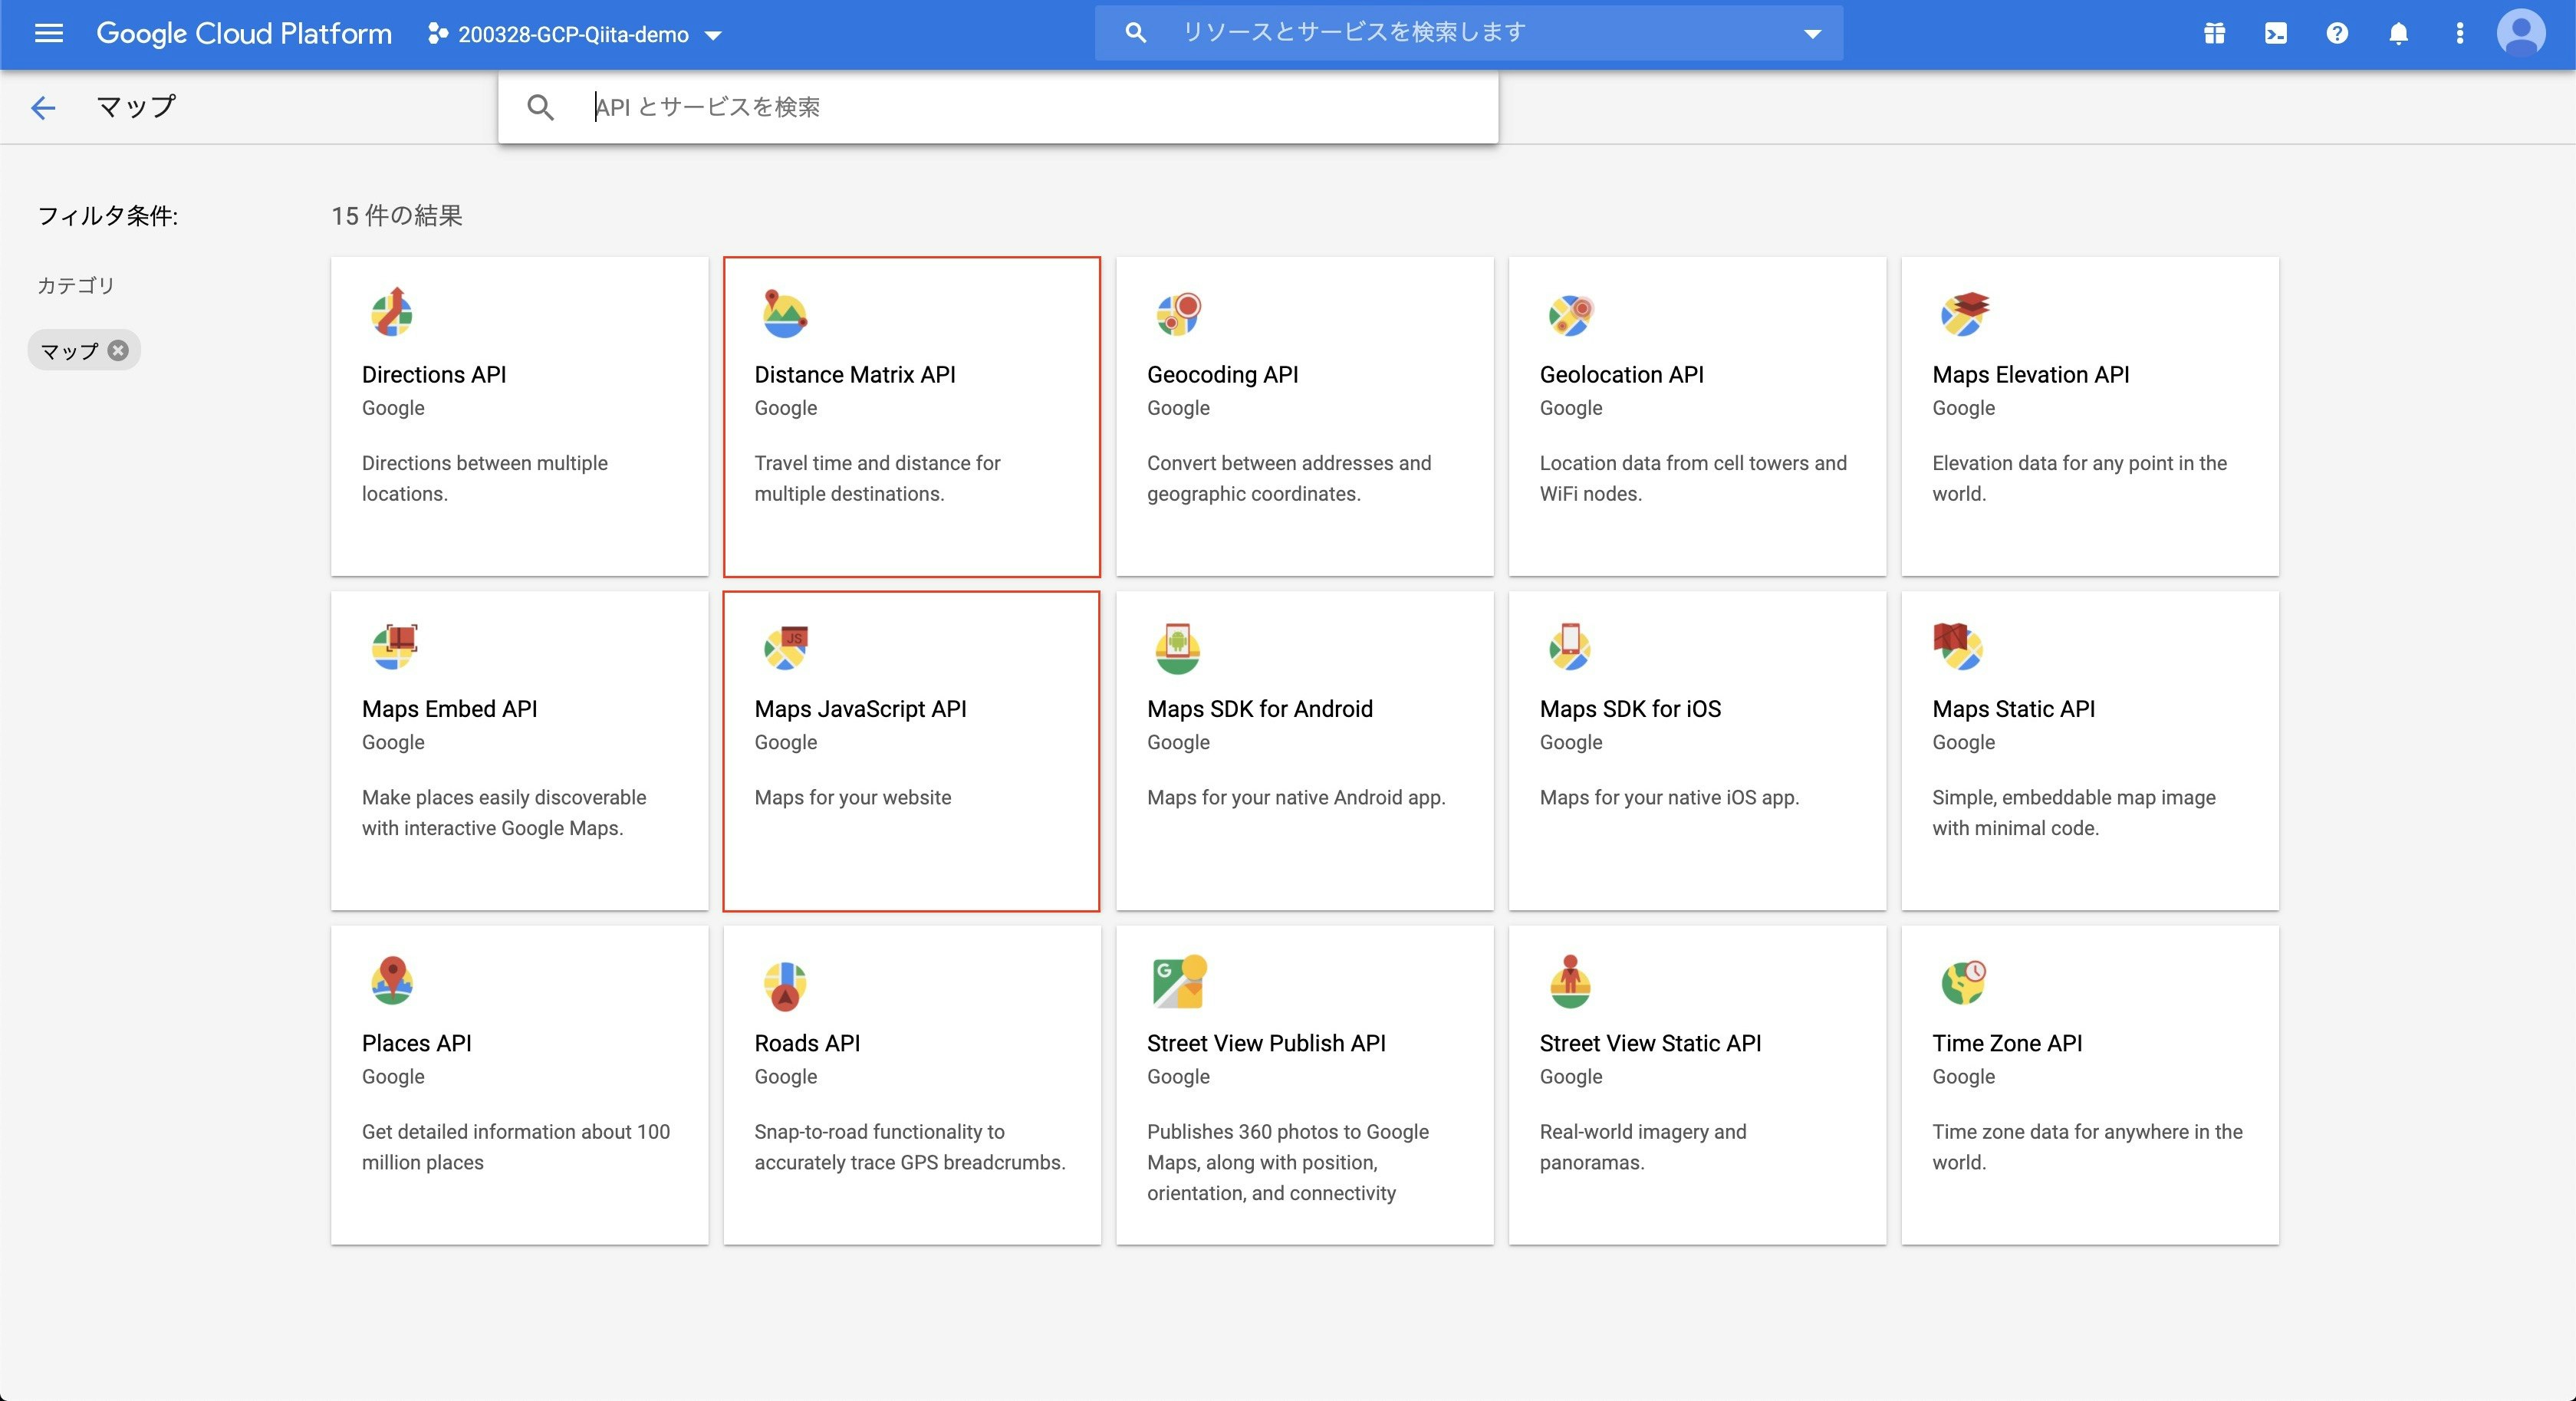Open the Places API title
The image size is (2576, 1401).
coord(416,1042)
